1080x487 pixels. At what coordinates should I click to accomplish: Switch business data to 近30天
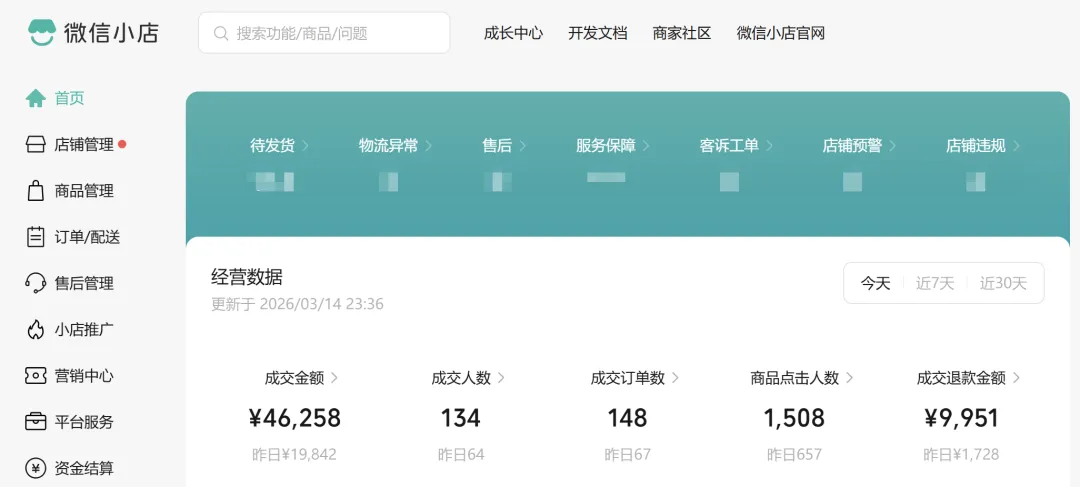pos(1003,283)
